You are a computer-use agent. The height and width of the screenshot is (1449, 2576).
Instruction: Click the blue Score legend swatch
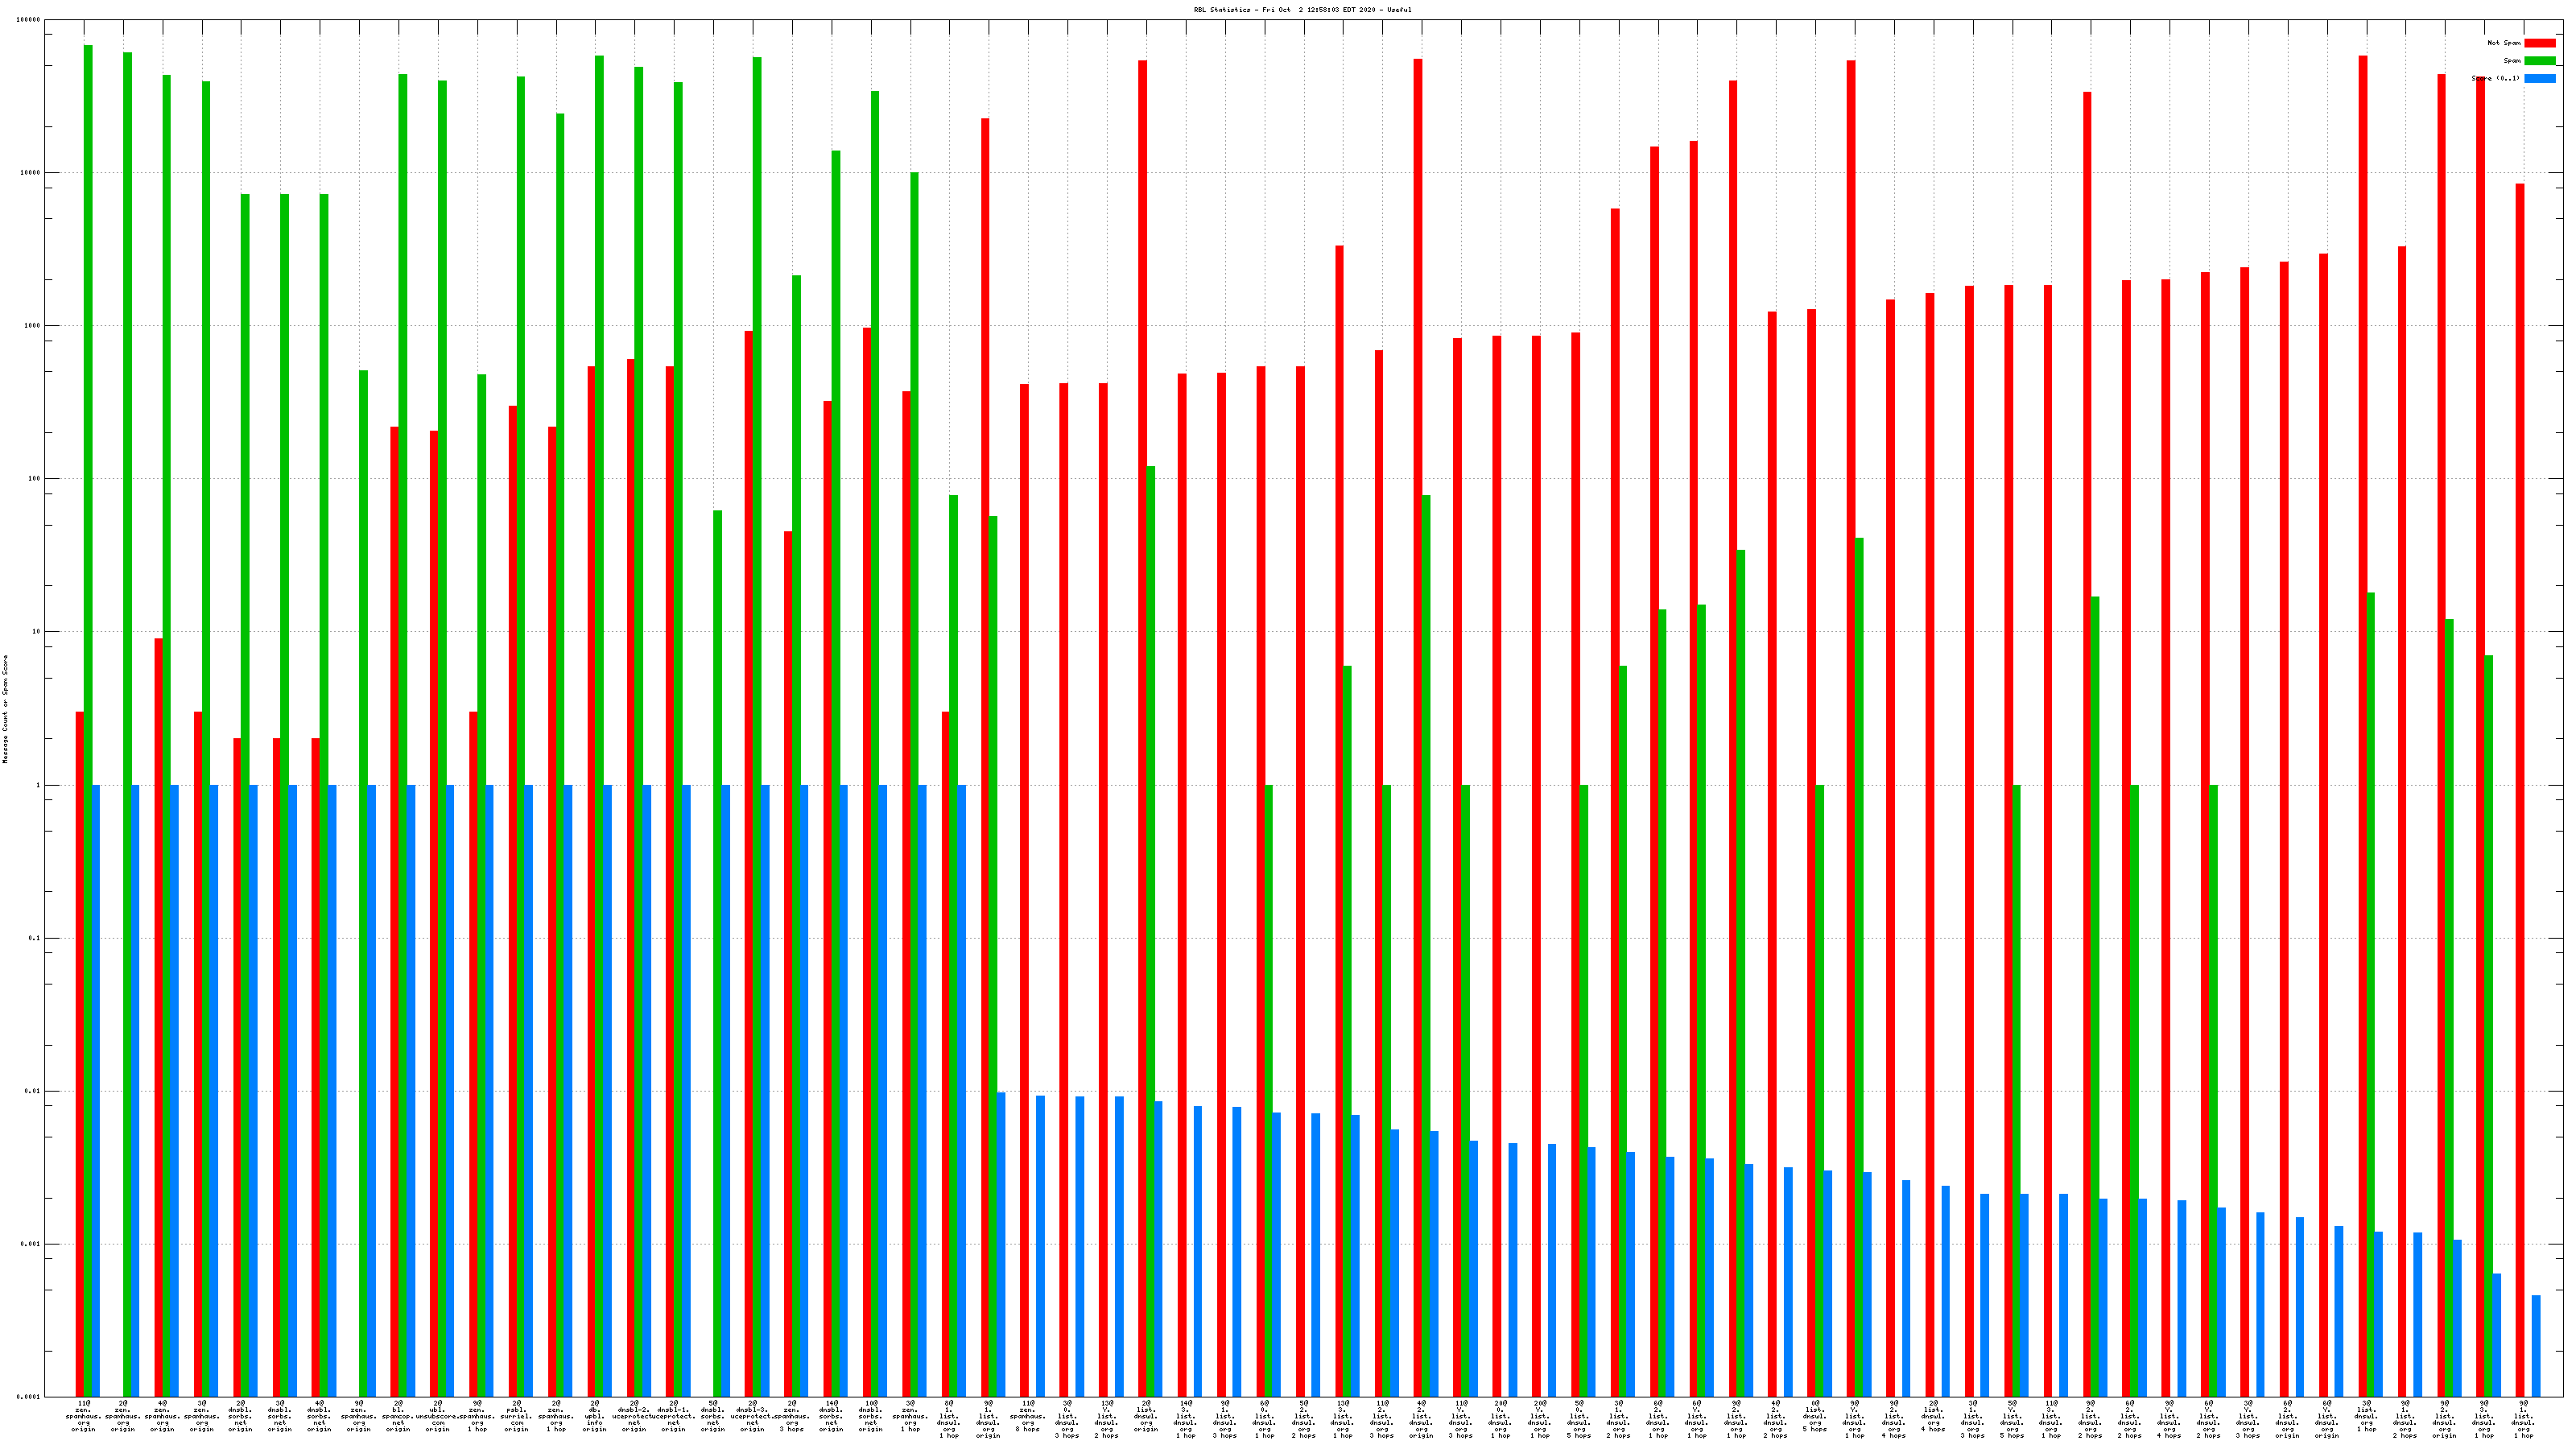click(2539, 78)
